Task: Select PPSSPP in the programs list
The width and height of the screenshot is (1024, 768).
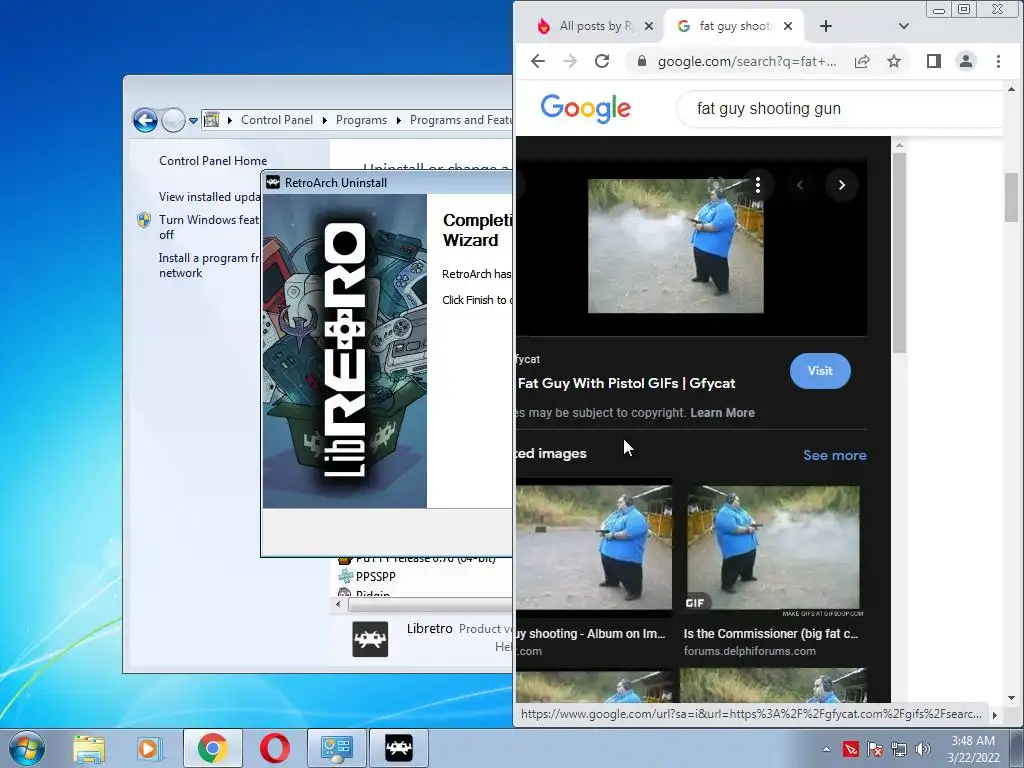Action: click(376, 577)
